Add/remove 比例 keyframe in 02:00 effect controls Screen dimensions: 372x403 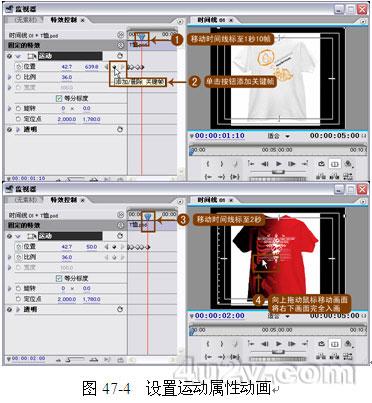115,258
